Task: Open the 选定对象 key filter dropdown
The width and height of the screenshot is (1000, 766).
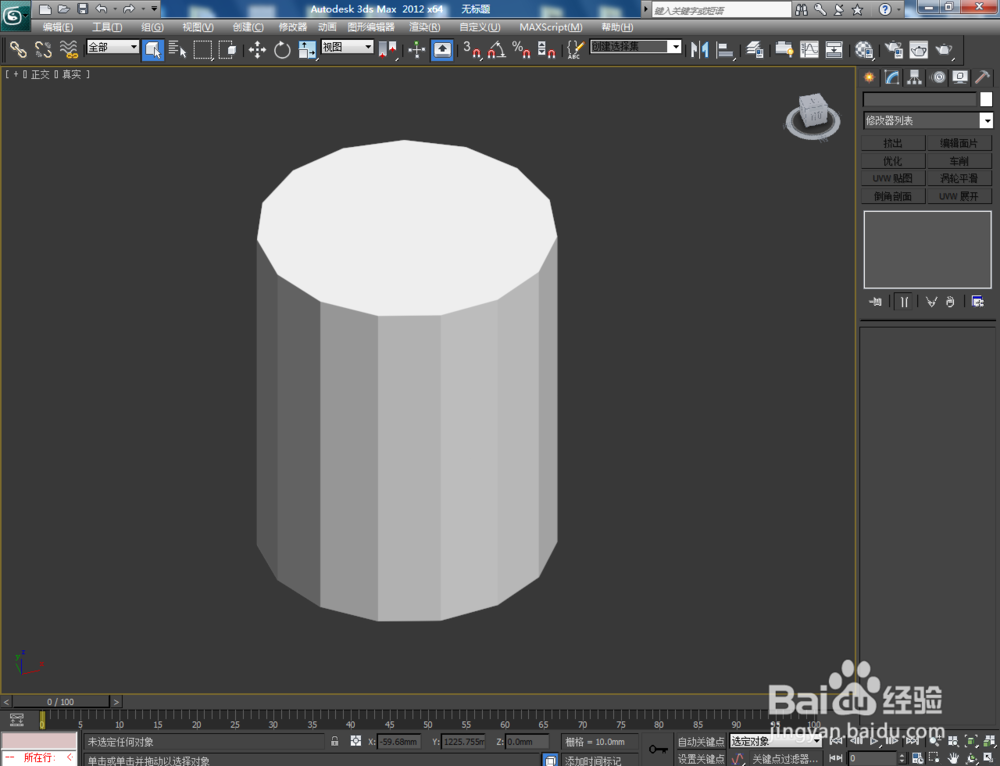Action: pyautogui.click(x=776, y=741)
